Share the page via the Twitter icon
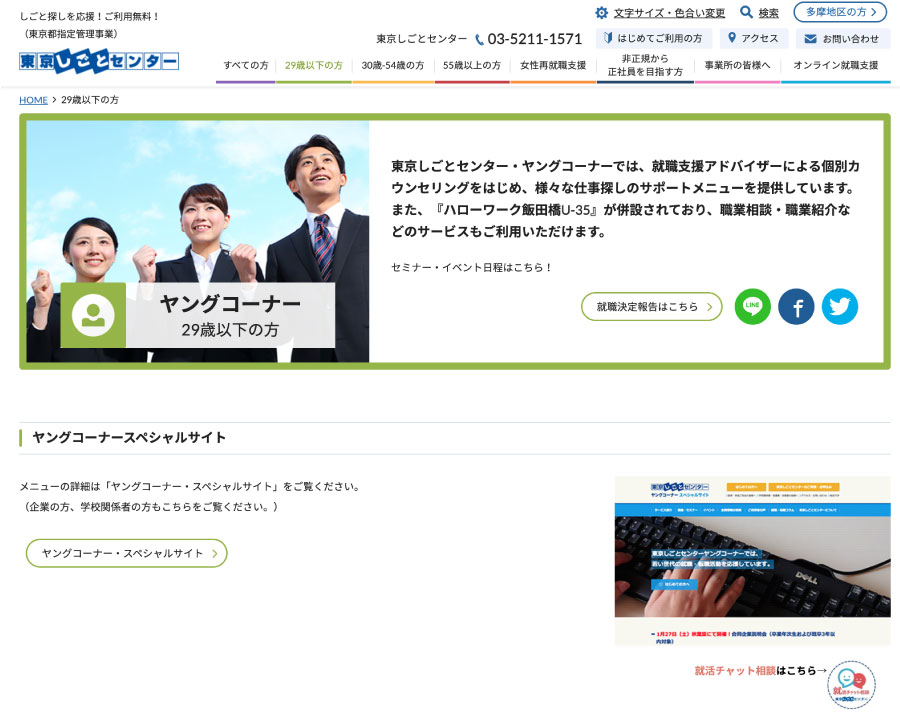Screen dimensions: 900x724 (x=840, y=307)
